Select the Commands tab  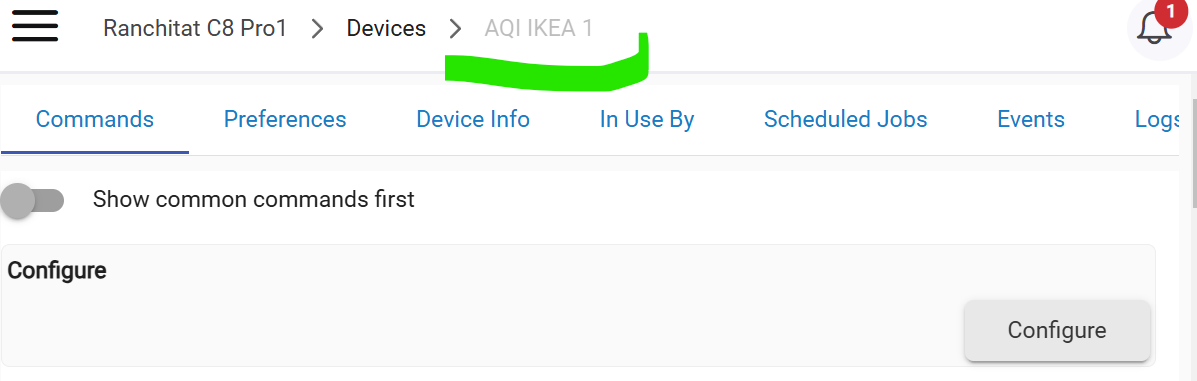95,119
